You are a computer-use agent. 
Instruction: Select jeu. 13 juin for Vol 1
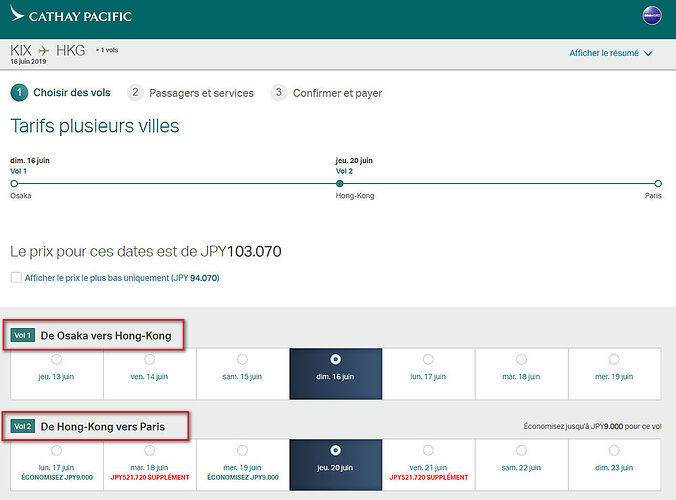click(x=56, y=374)
